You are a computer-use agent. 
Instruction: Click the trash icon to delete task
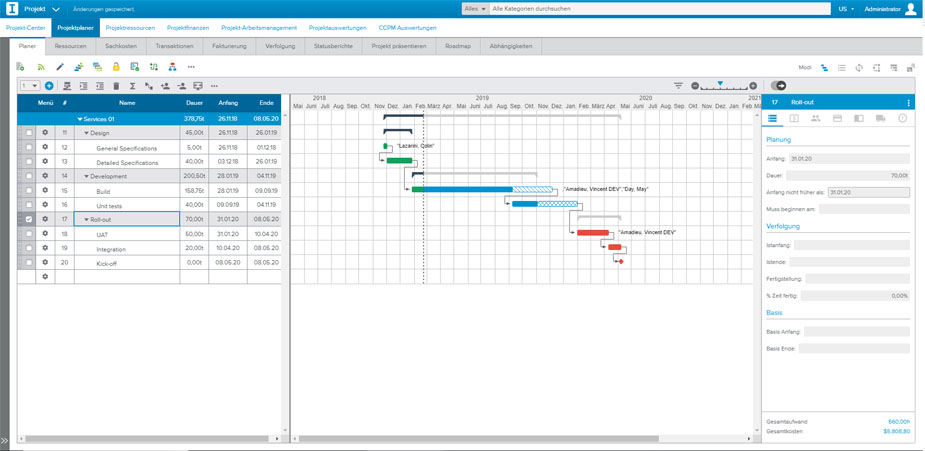[116, 86]
